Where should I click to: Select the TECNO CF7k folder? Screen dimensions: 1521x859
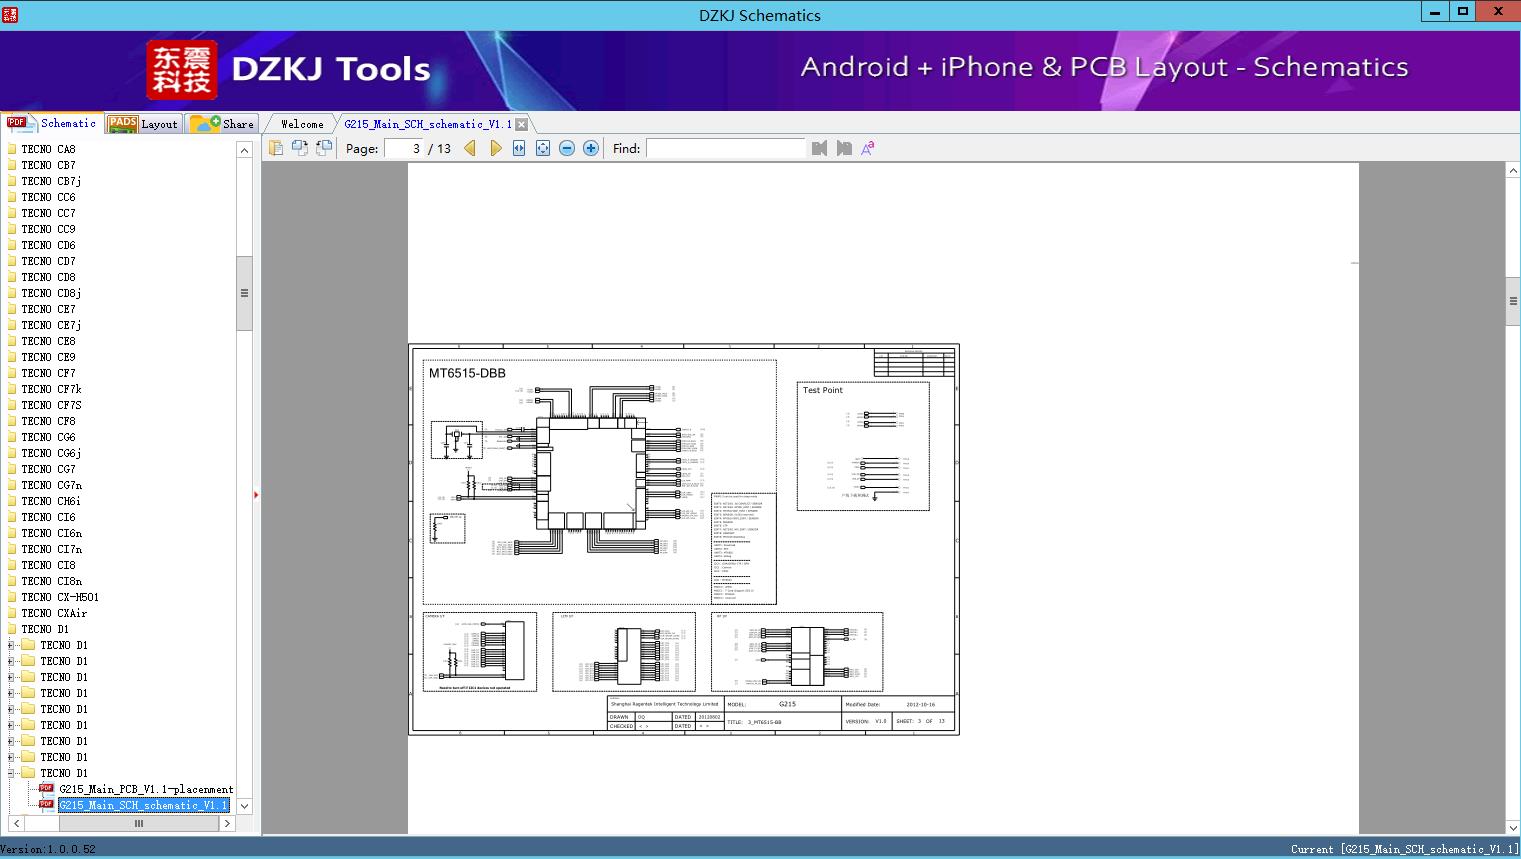(x=51, y=389)
